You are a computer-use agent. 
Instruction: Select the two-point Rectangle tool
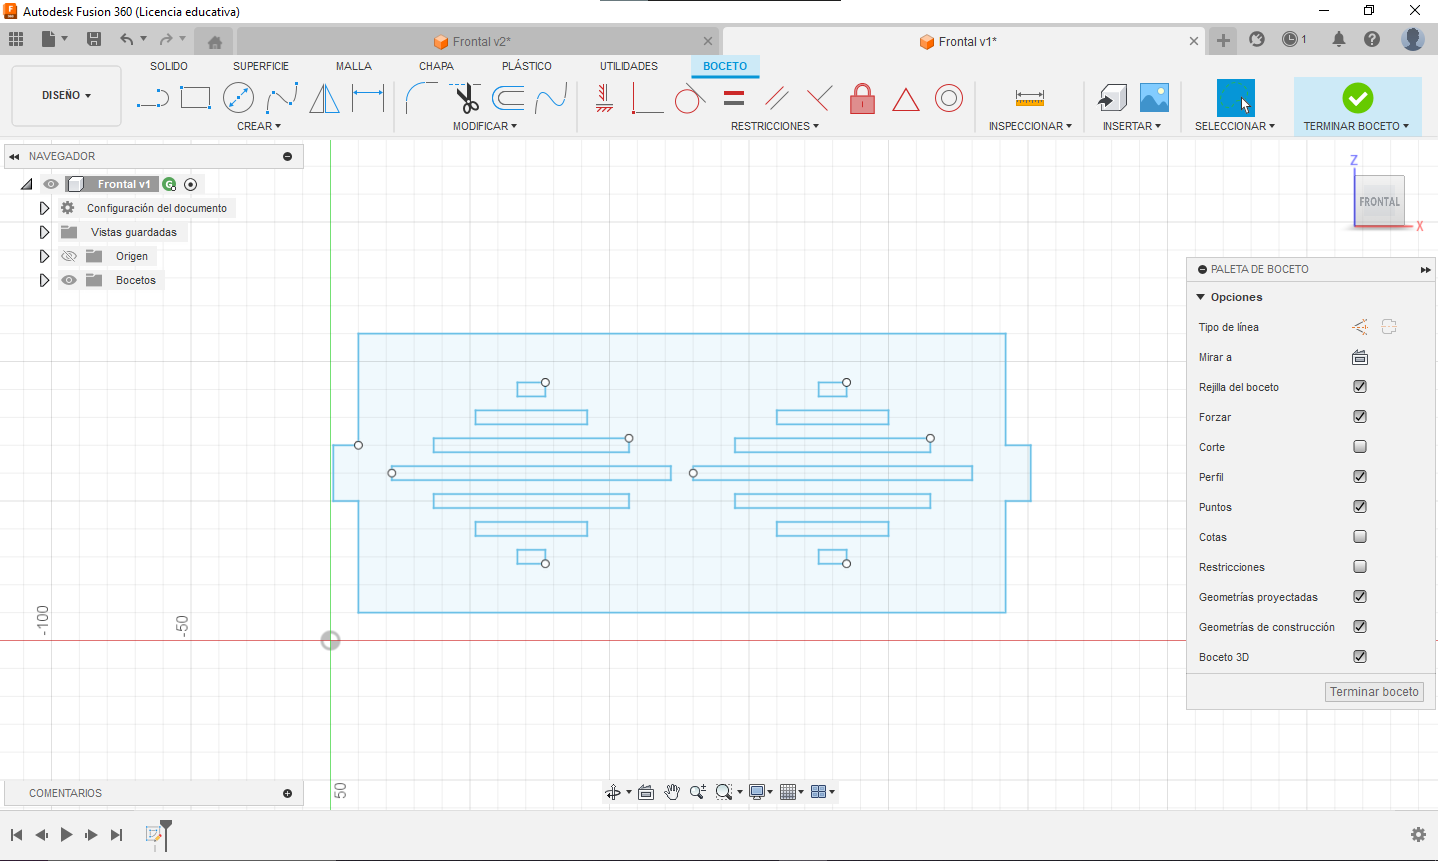pos(195,98)
